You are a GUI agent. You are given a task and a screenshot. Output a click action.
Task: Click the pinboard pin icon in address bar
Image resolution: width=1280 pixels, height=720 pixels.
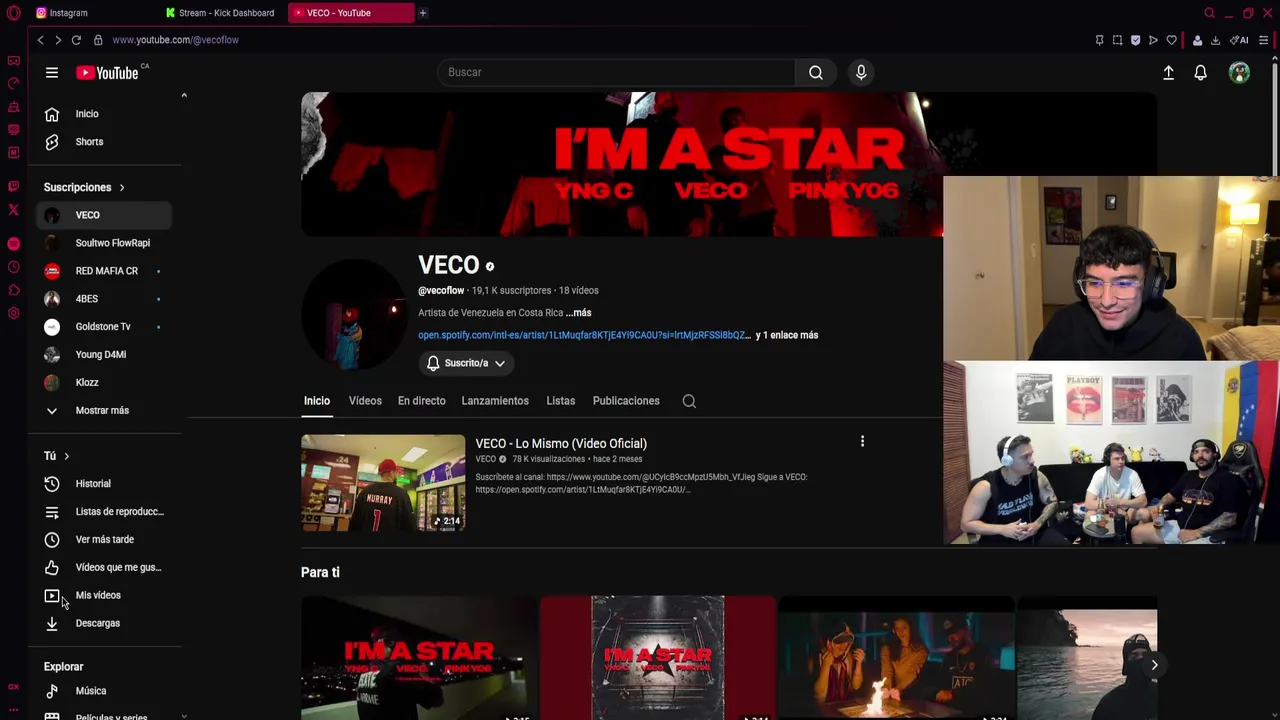point(1099,40)
